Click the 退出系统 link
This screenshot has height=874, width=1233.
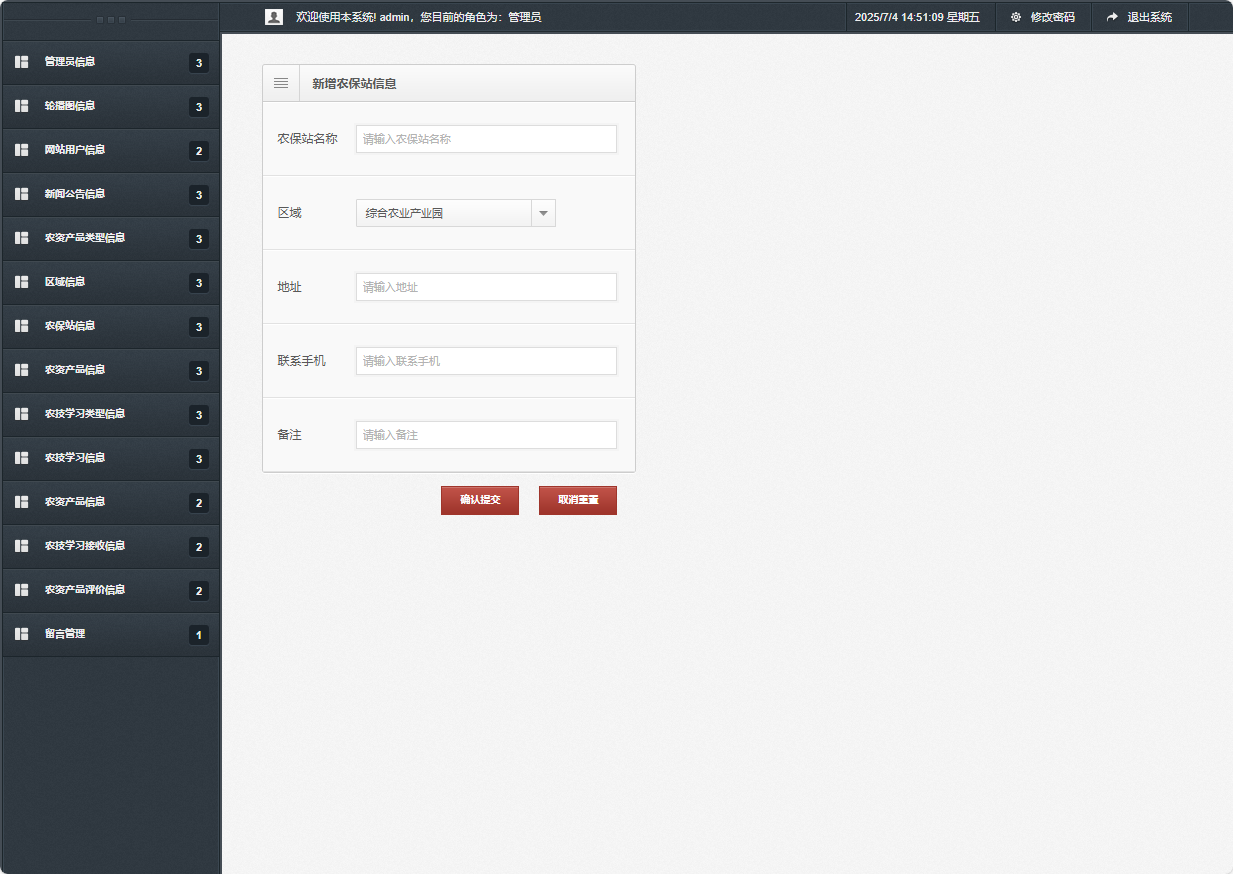[1149, 17]
